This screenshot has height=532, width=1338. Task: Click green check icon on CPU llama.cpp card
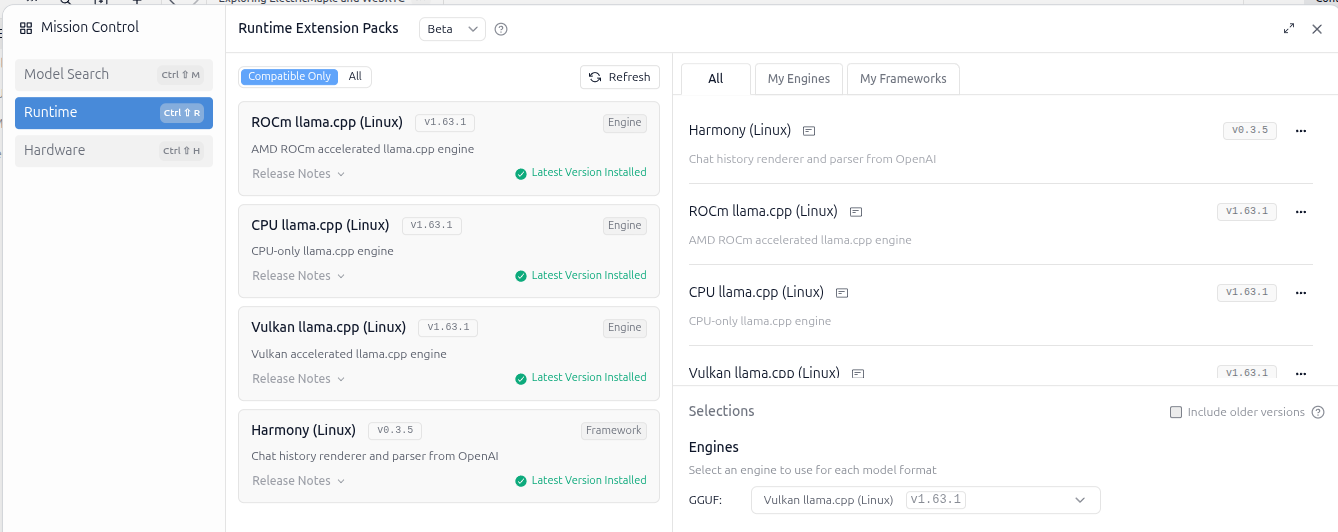(521, 276)
